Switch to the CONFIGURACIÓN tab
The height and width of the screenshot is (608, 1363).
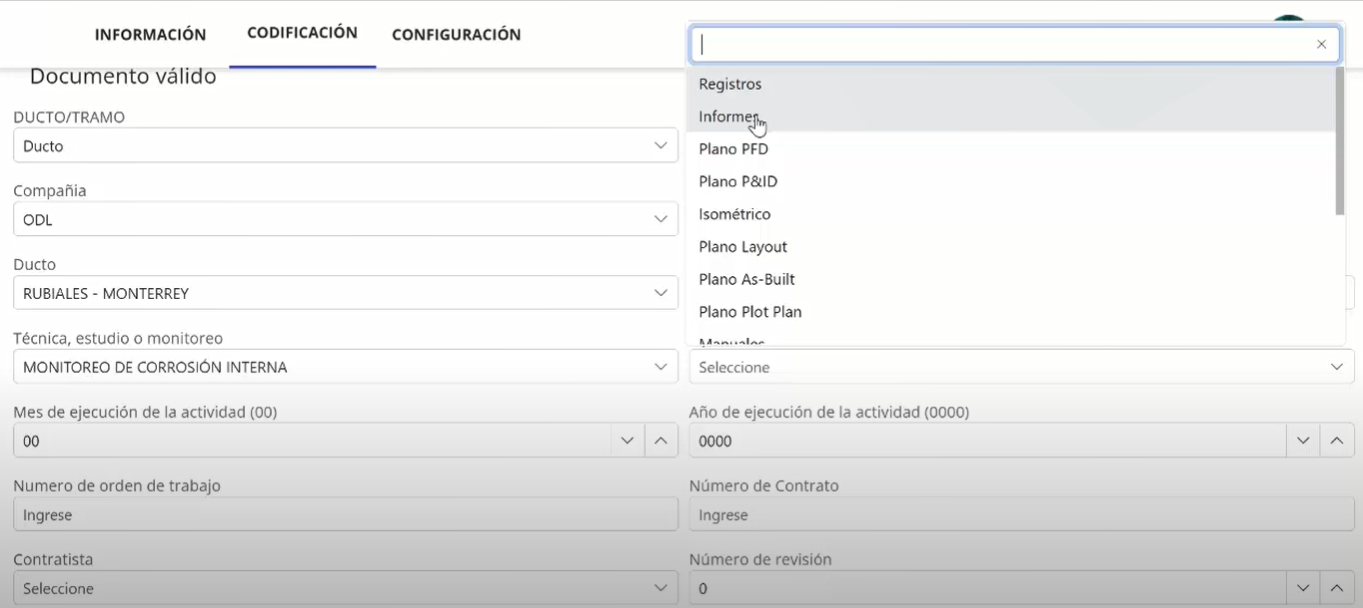pyautogui.click(x=456, y=35)
